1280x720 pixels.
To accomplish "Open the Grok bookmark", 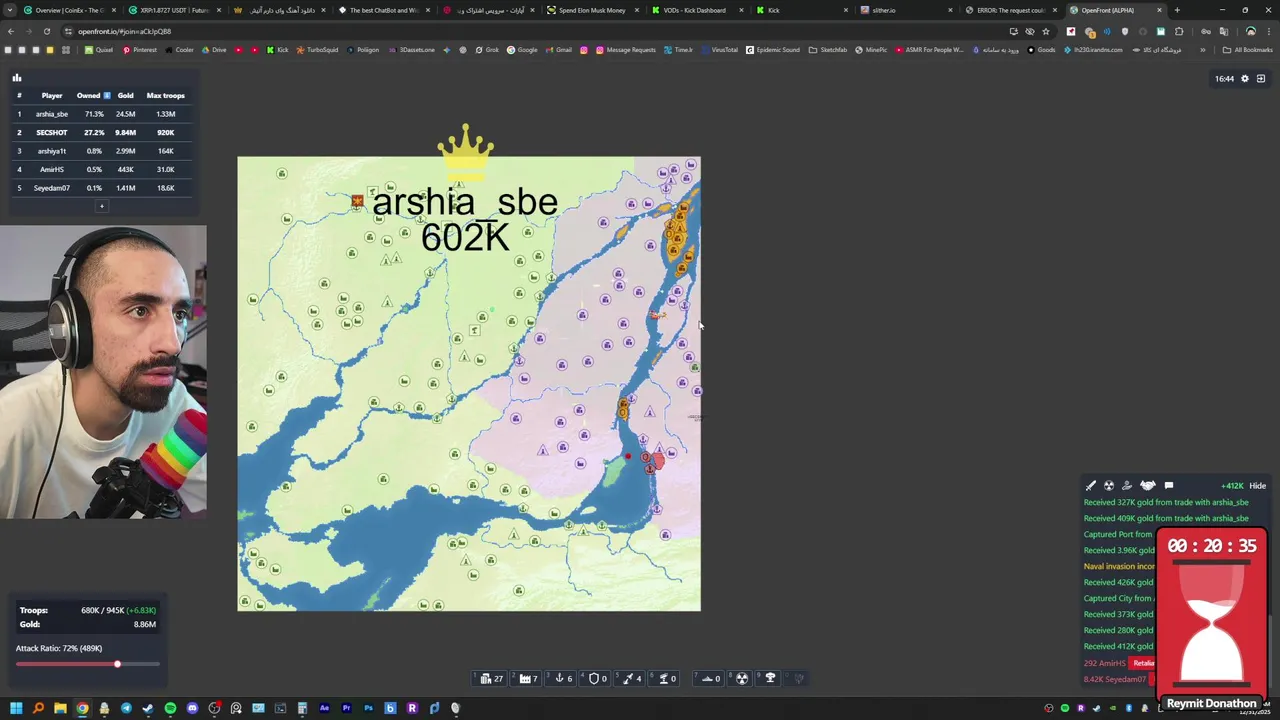I will pos(488,49).
